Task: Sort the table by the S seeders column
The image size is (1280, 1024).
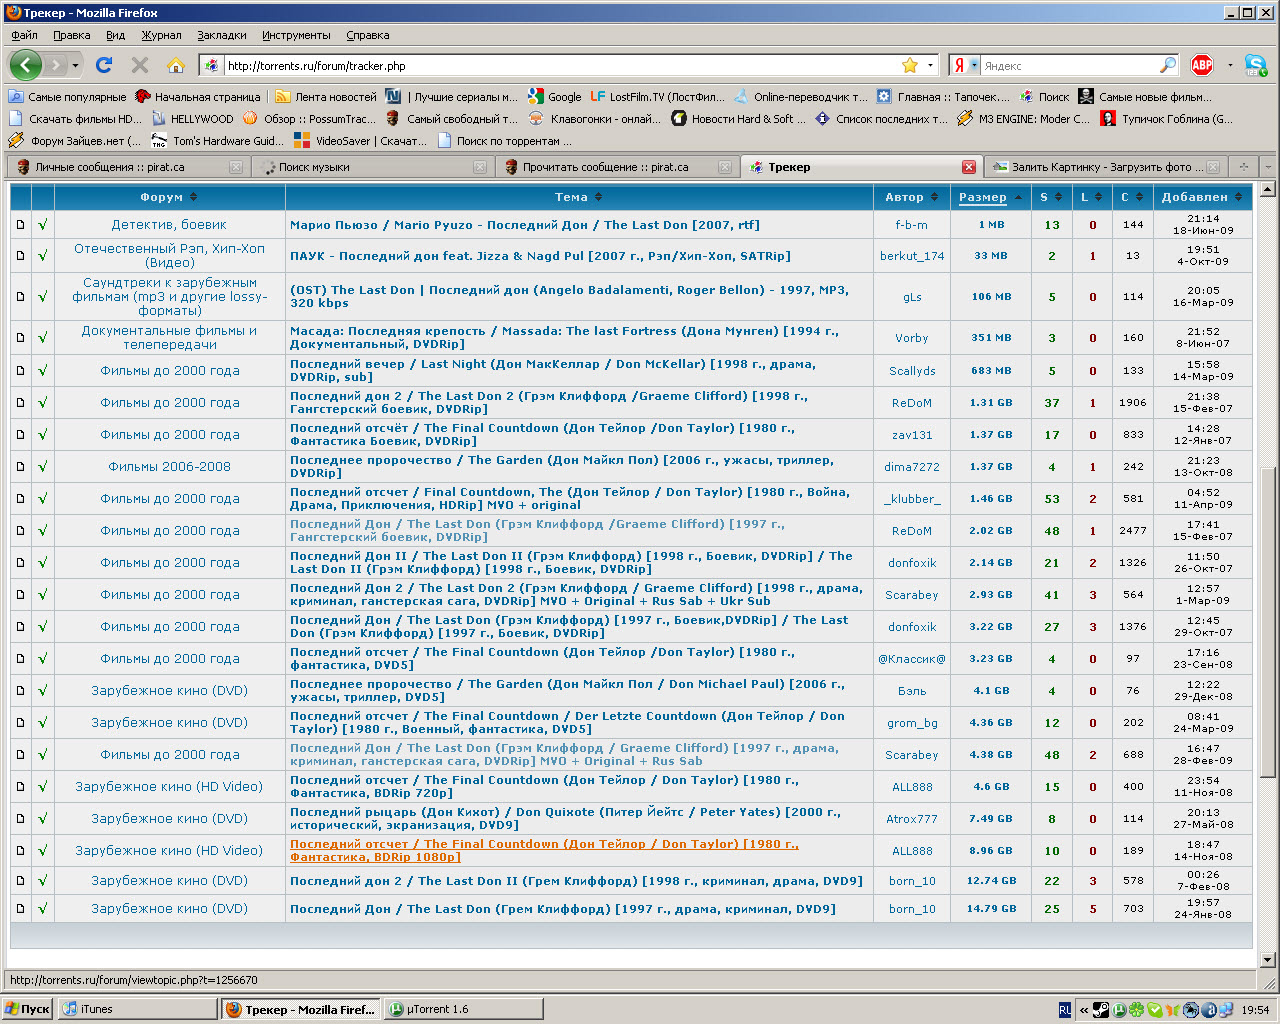Action: pyautogui.click(x=1052, y=197)
